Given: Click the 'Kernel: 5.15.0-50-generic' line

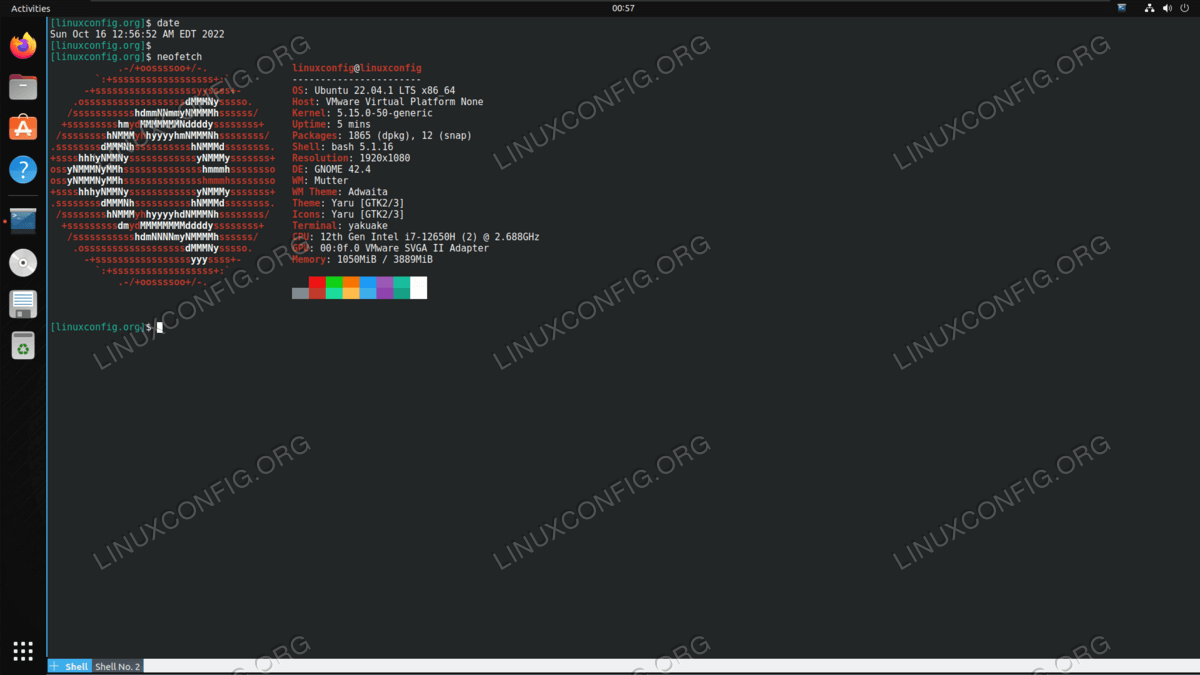Looking at the screenshot, I should tap(362, 113).
